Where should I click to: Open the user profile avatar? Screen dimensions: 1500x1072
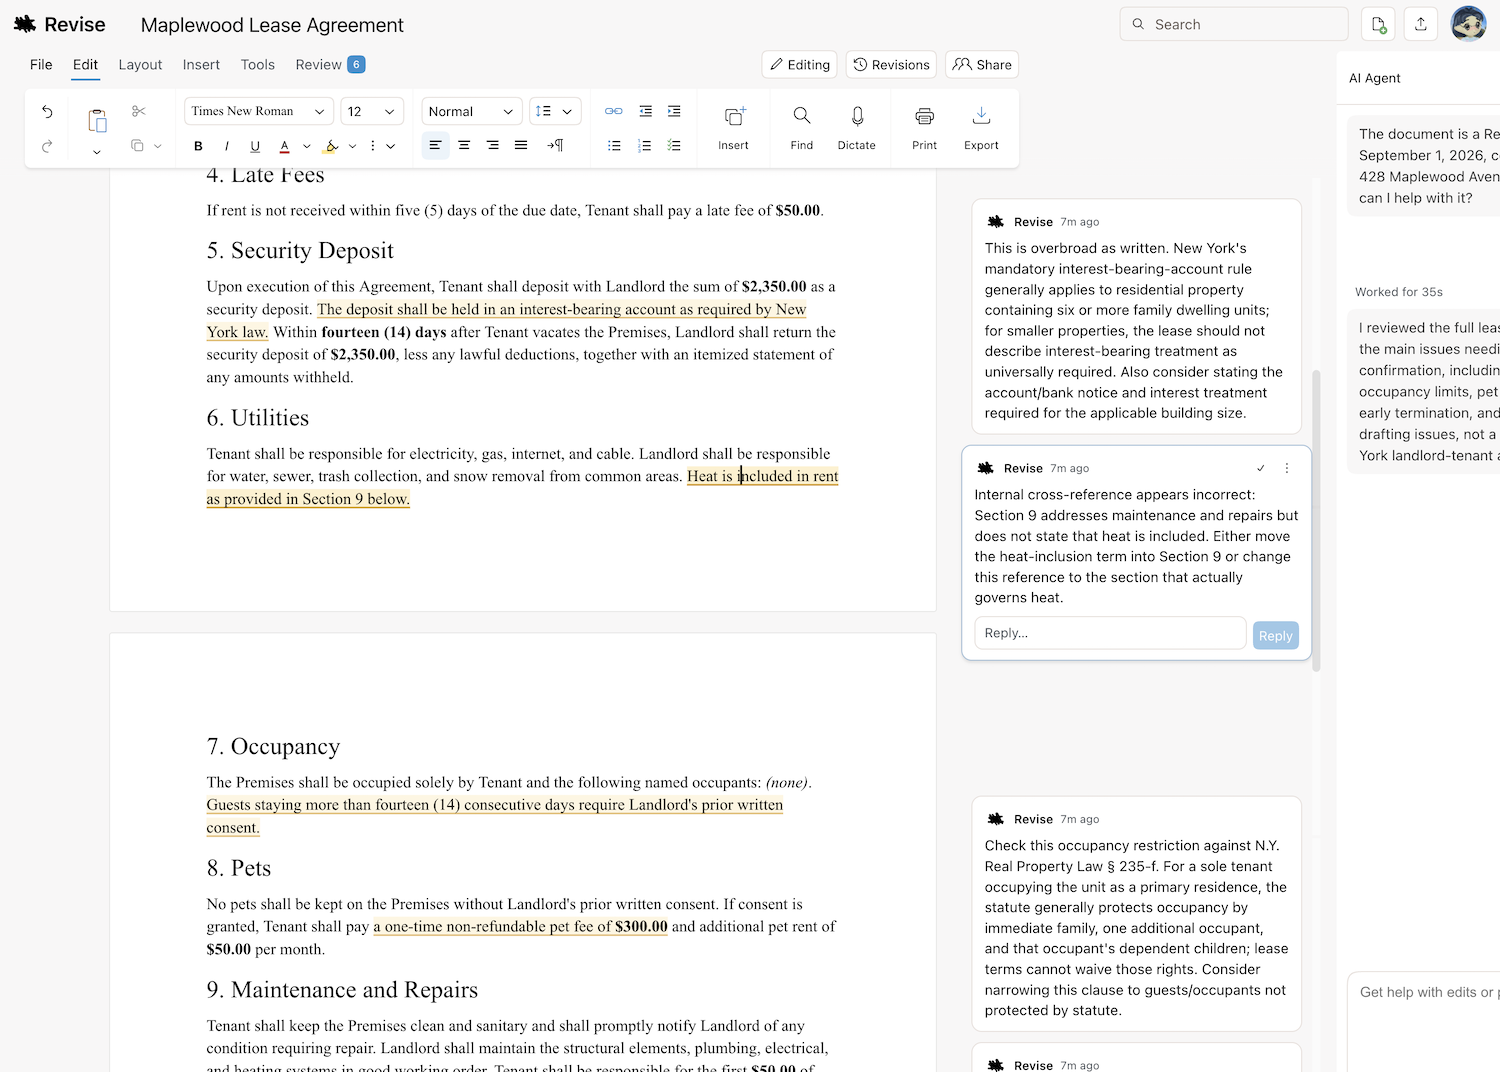click(1468, 24)
